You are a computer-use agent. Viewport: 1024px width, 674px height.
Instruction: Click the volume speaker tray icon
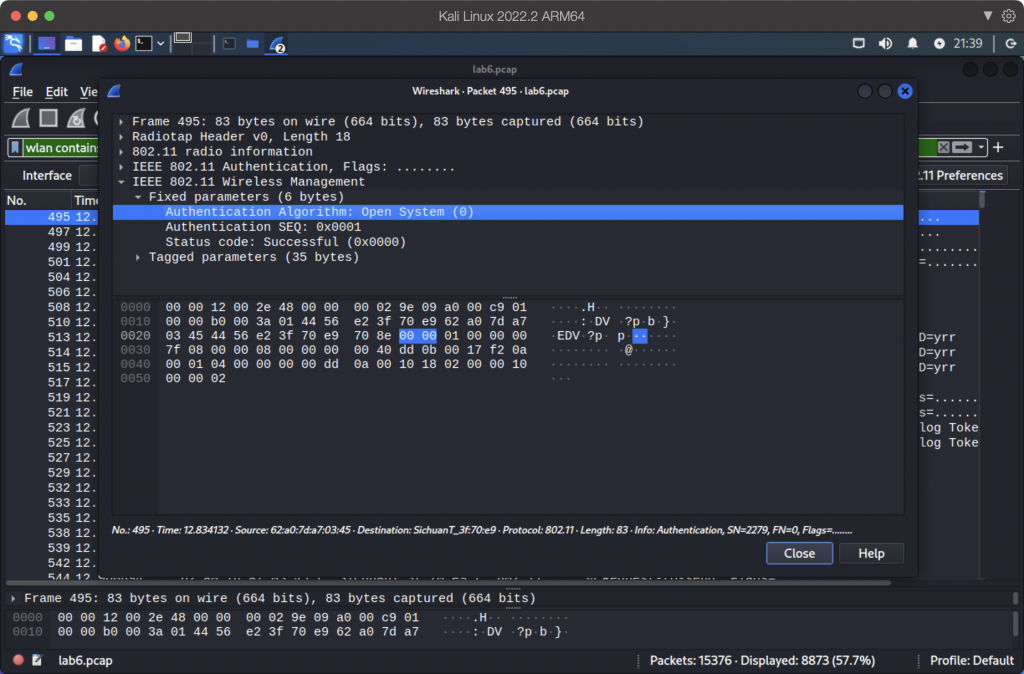[886, 44]
